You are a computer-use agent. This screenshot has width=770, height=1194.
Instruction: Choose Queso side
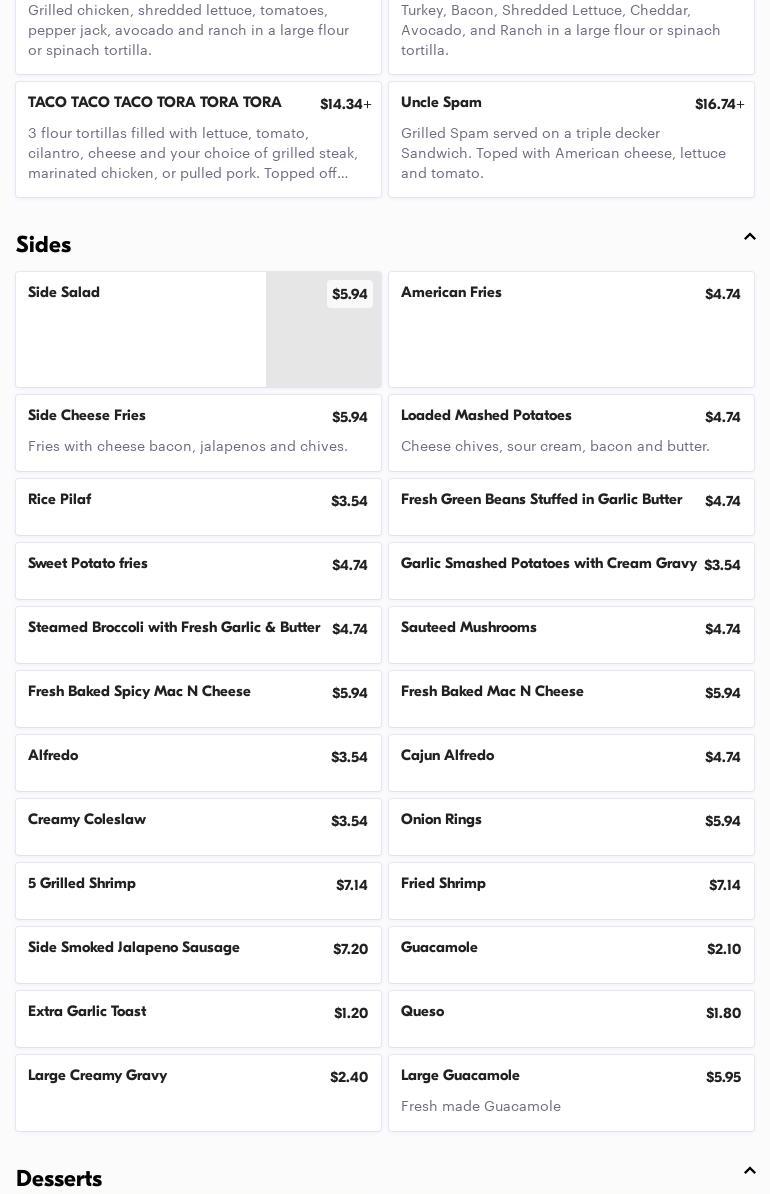(x=571, y=1018)
